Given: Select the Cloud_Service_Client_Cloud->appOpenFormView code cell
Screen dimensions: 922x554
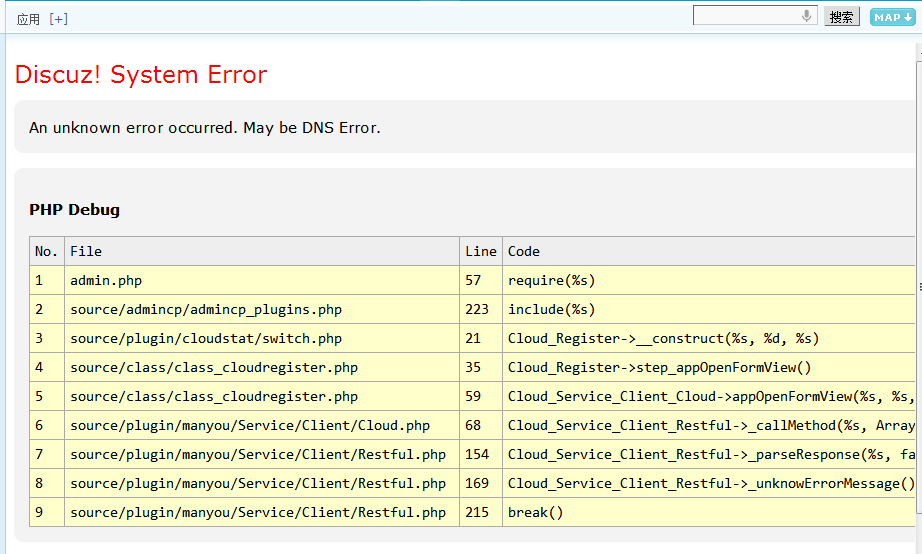Looking at the screenshot, I should point(709,396).
